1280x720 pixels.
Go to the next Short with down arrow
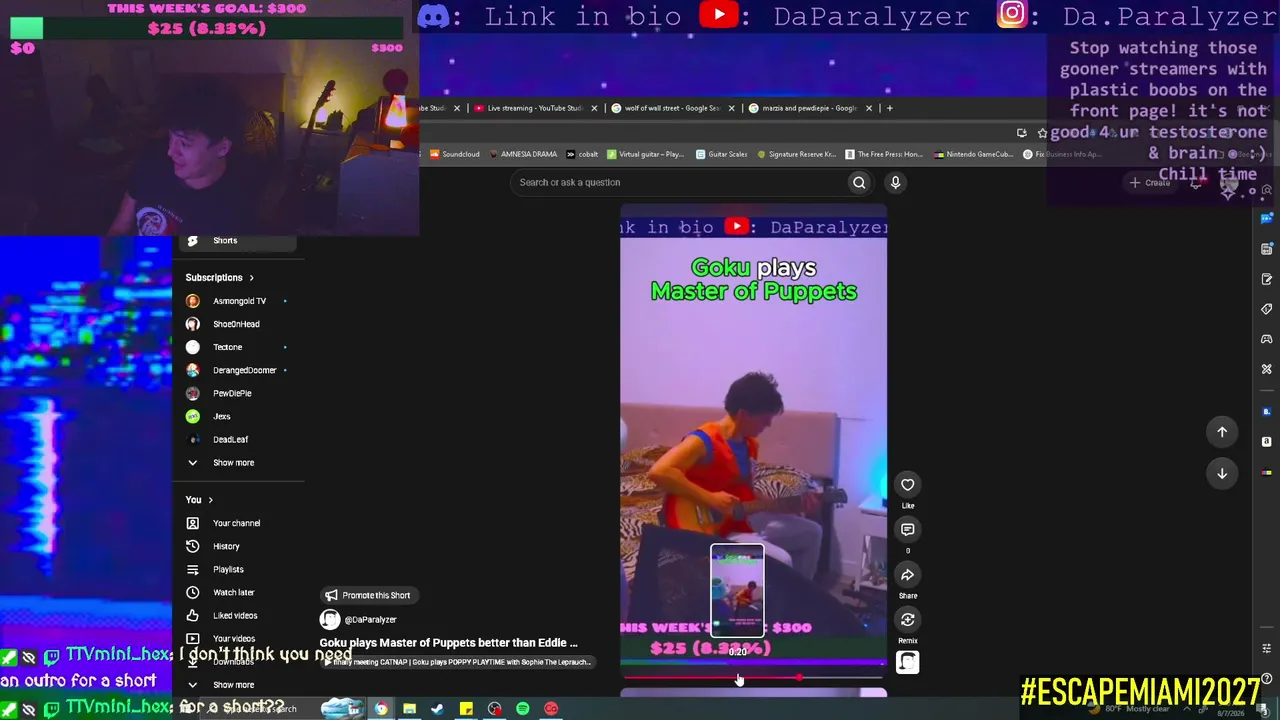click(x=1222, y=474)
